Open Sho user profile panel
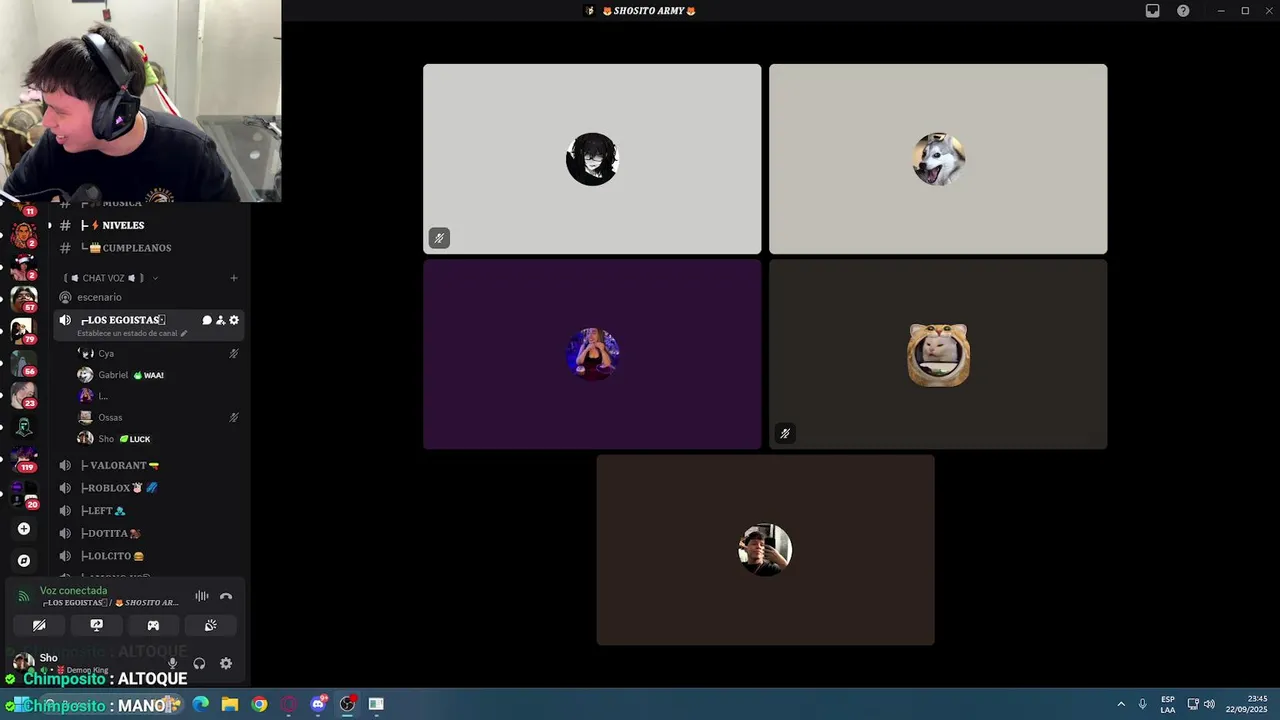 pos(62,662)
